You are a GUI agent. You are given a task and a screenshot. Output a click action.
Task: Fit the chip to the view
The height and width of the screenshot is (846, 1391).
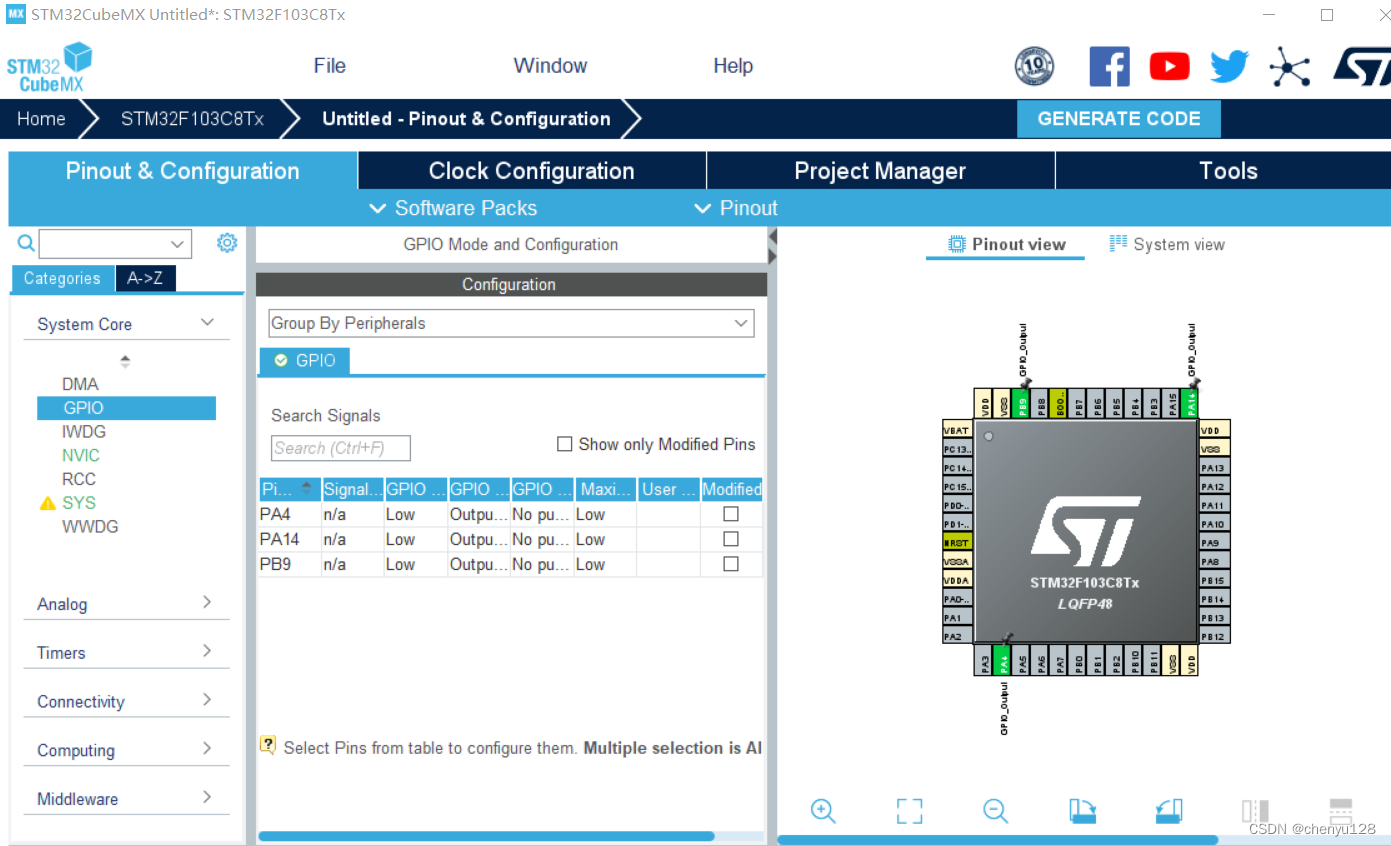[909, 811]
